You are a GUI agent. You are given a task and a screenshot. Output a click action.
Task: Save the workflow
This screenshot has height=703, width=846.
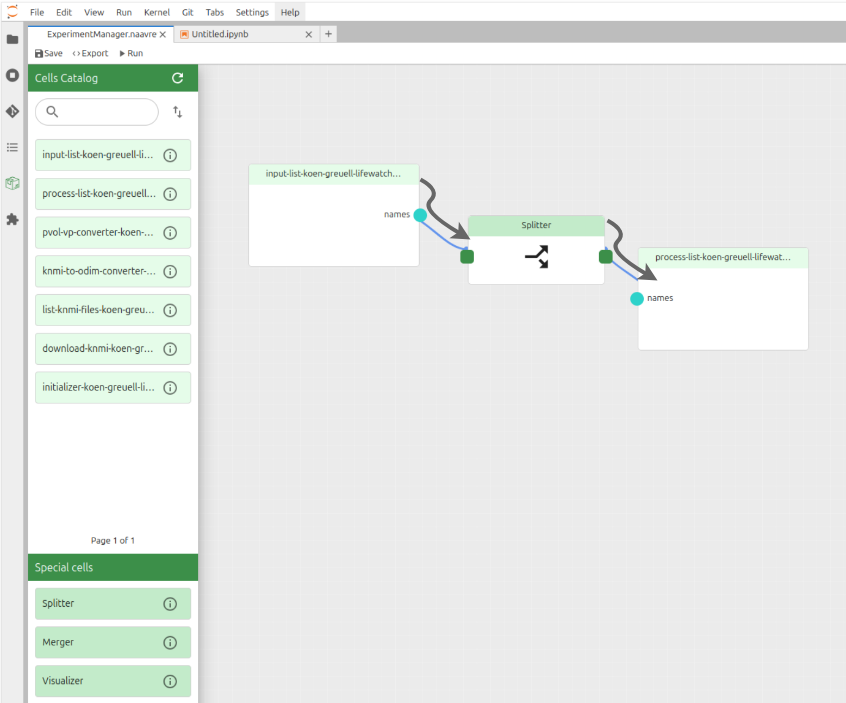[49, 53]
